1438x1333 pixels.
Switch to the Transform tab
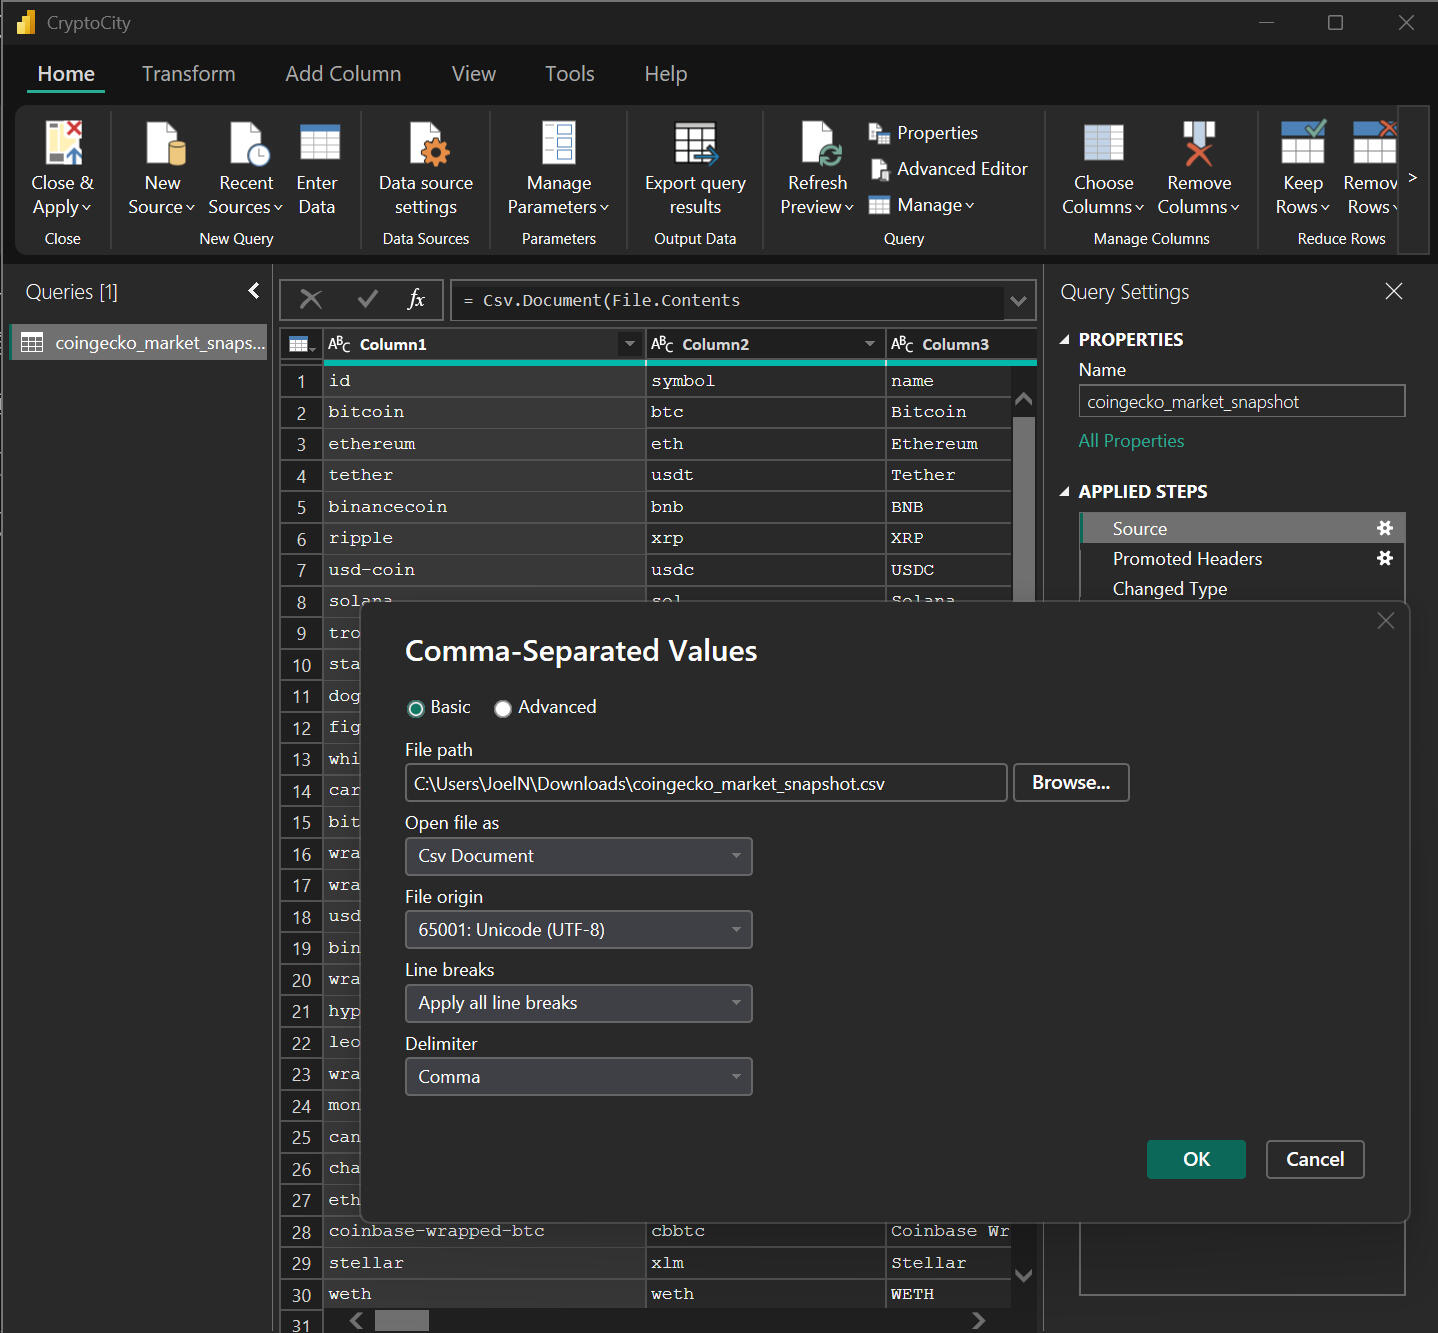[x=188, y=74]
